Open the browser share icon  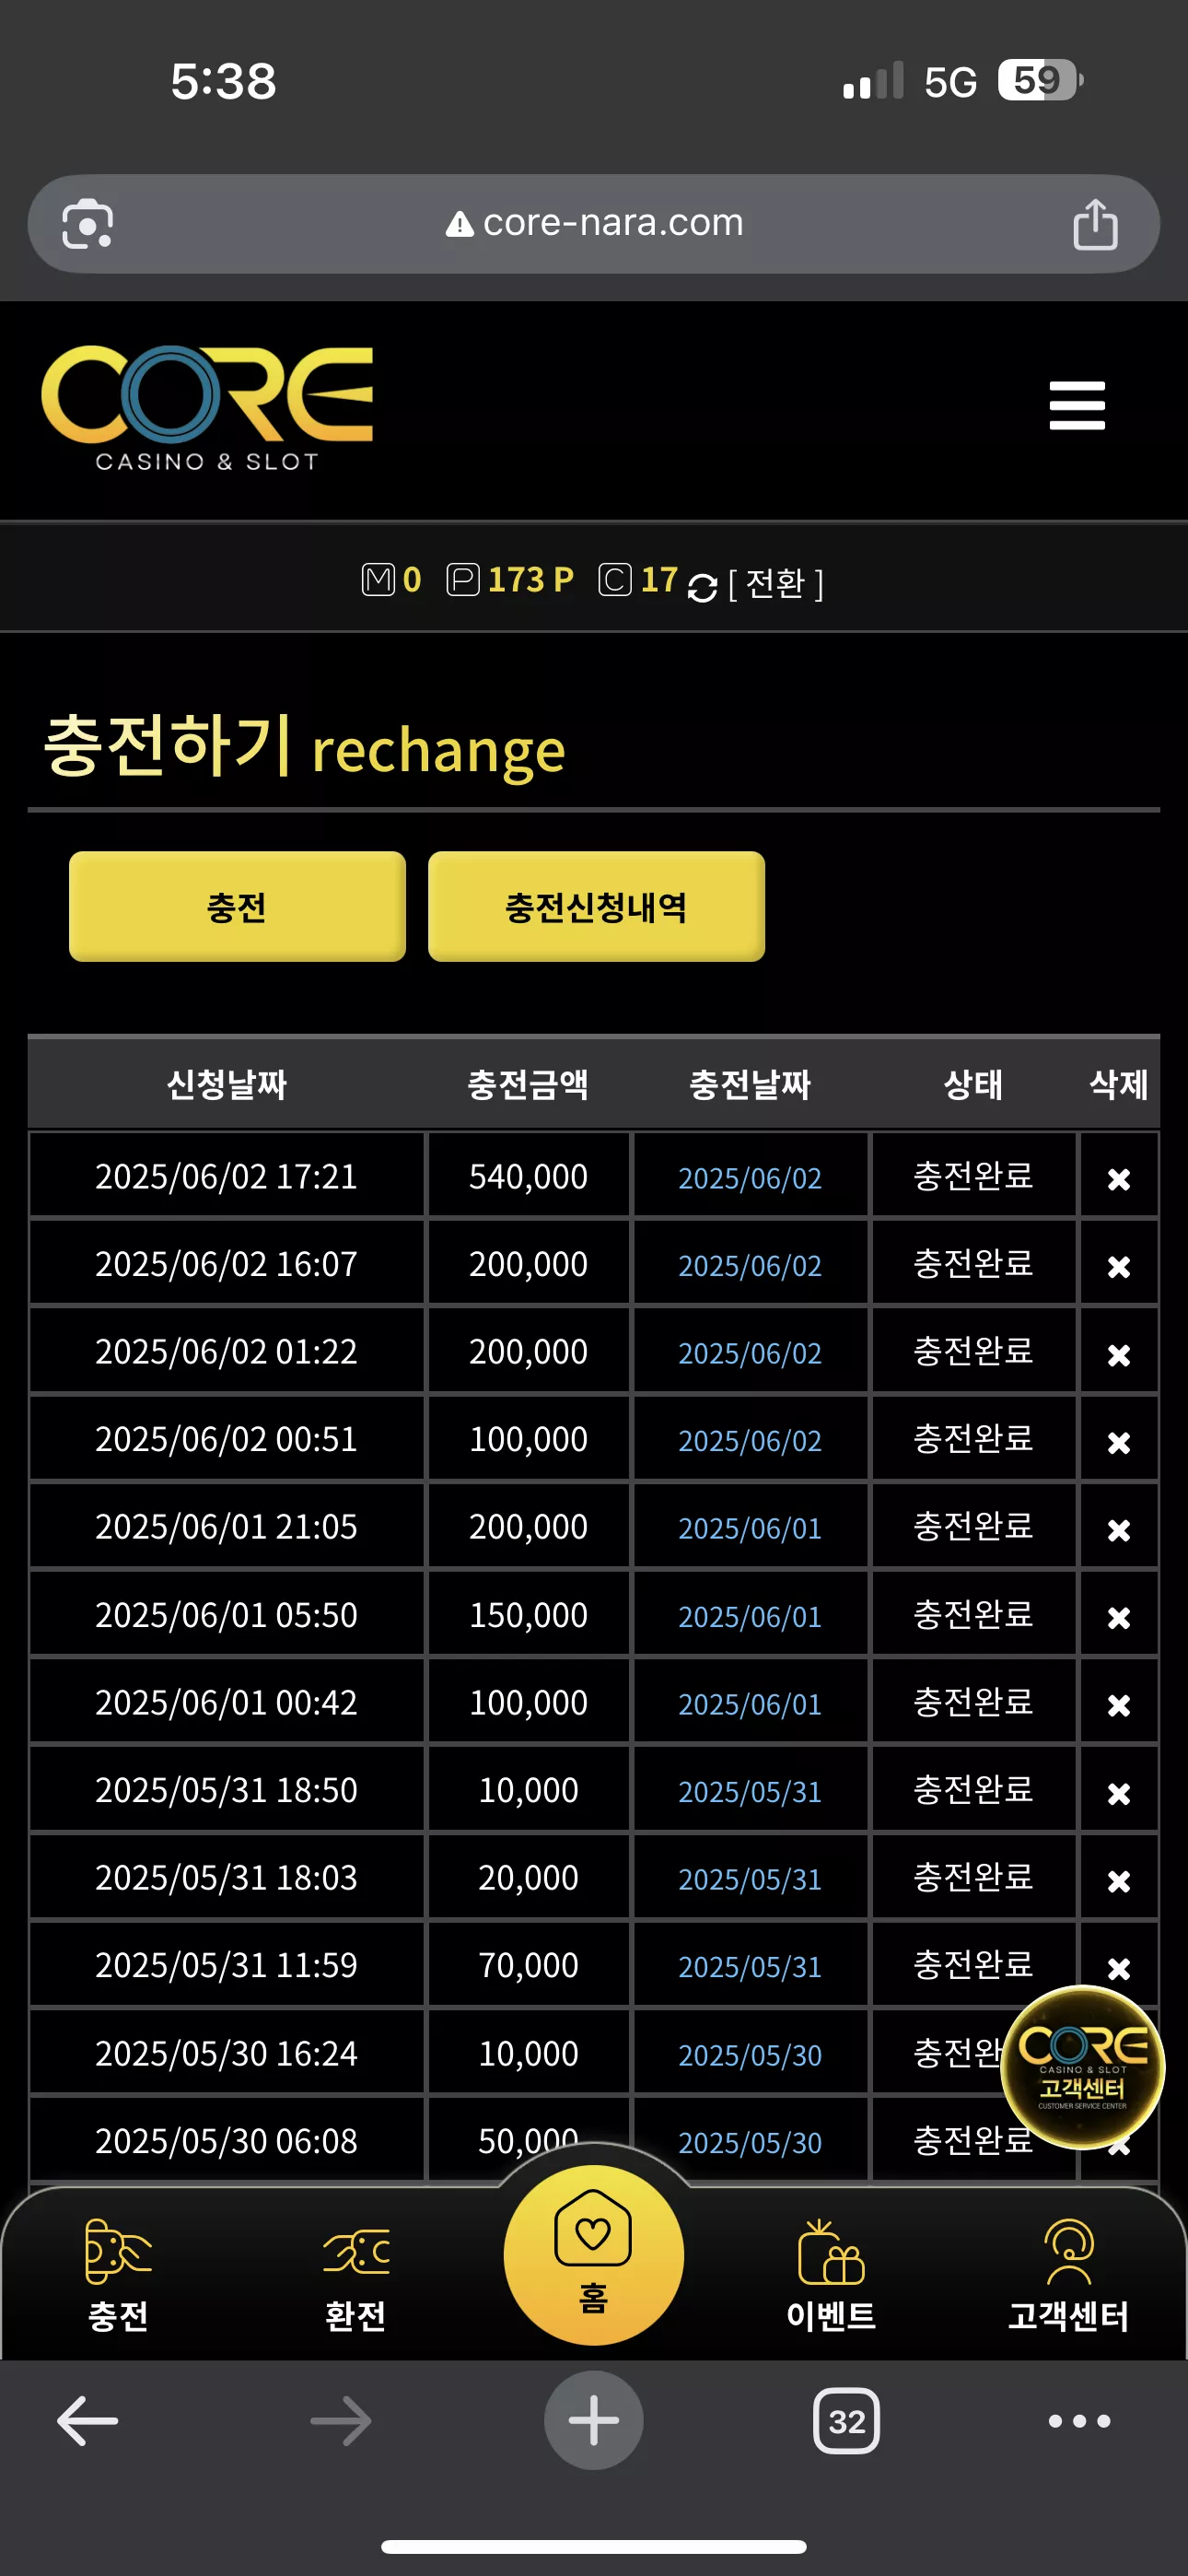click(x=1094, y=224)
